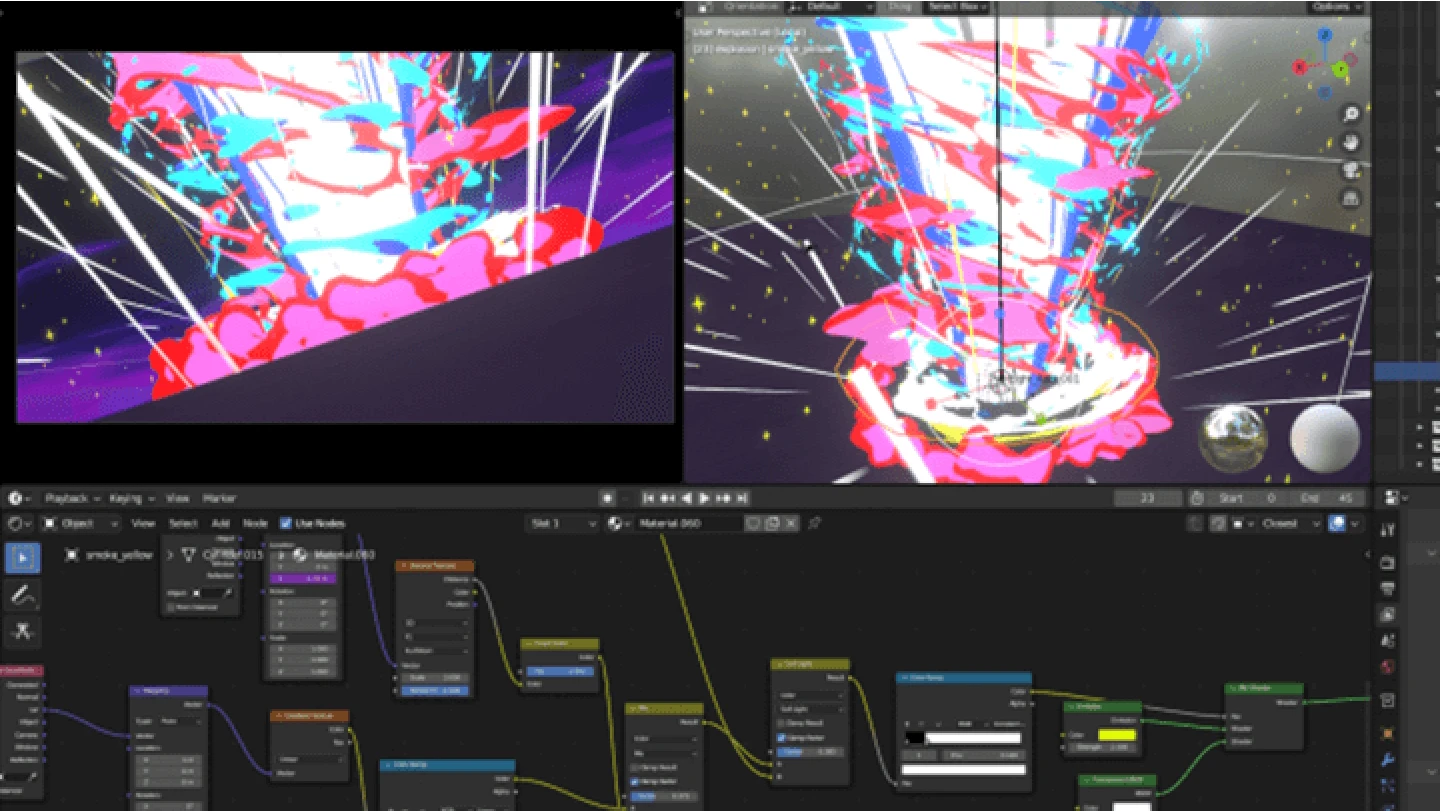
Task: Jump to last frame button
Action: point(741,498)
